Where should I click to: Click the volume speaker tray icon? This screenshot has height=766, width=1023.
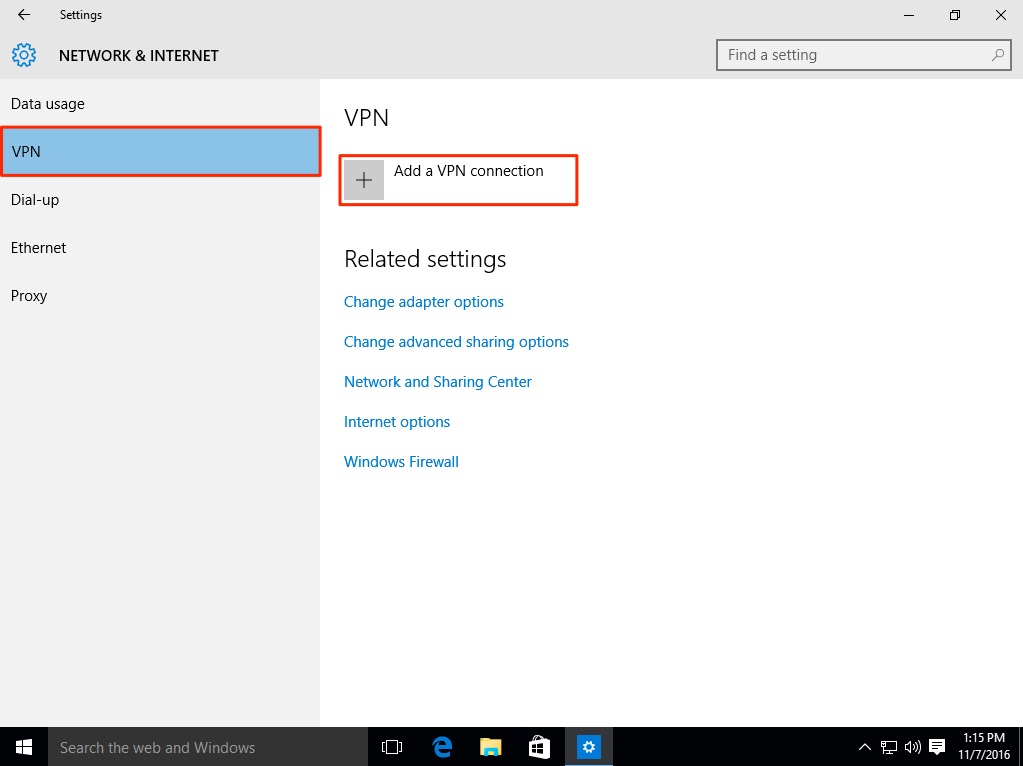[x=912, y=747]
